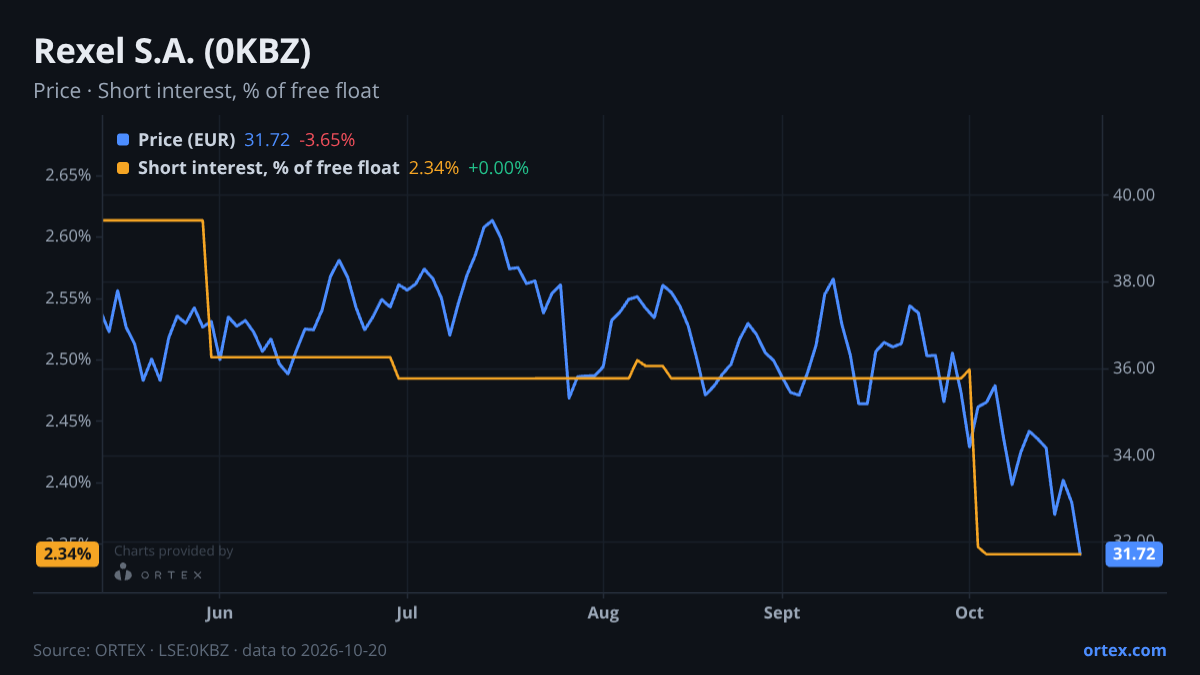Click the 38.00 right axis label
1200x675 pixels.
click(1134, 282)
